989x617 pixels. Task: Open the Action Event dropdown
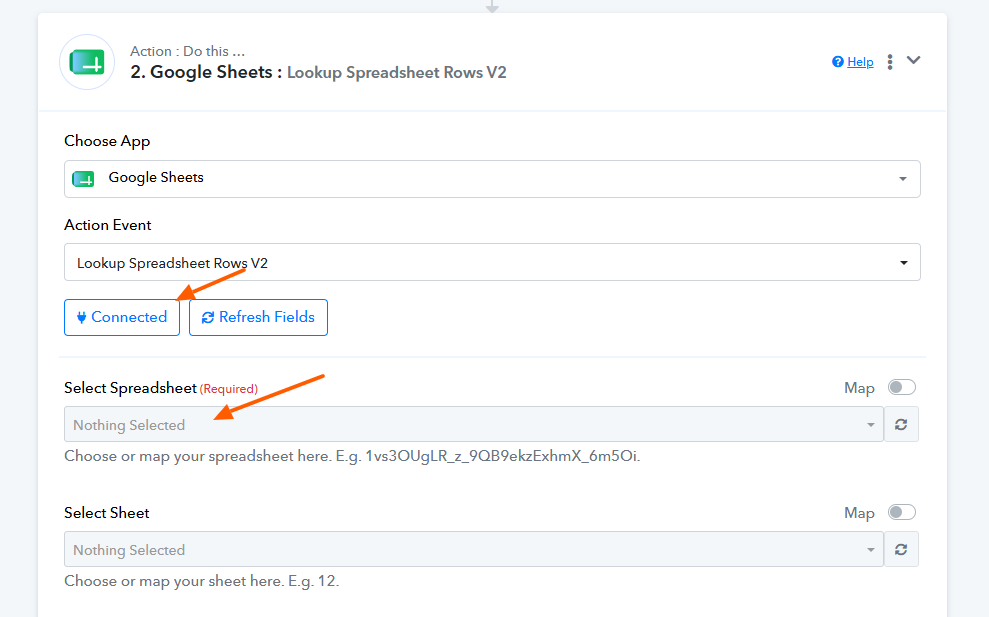492,262
